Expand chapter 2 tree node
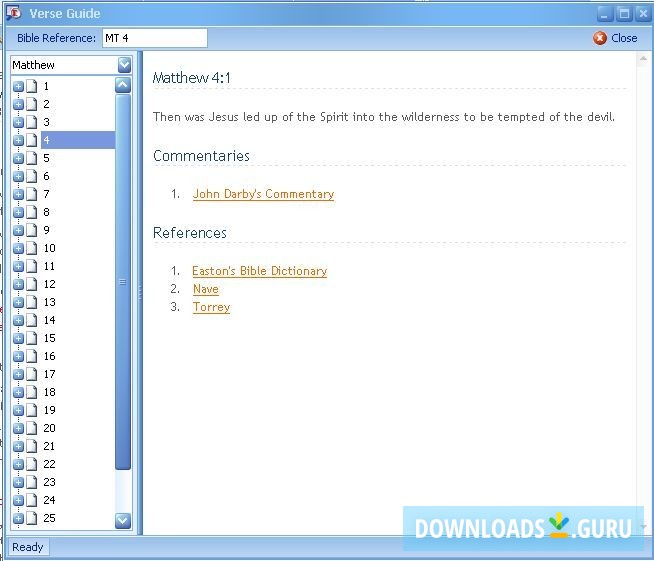 pyautogui.click(x=18, y=104)
